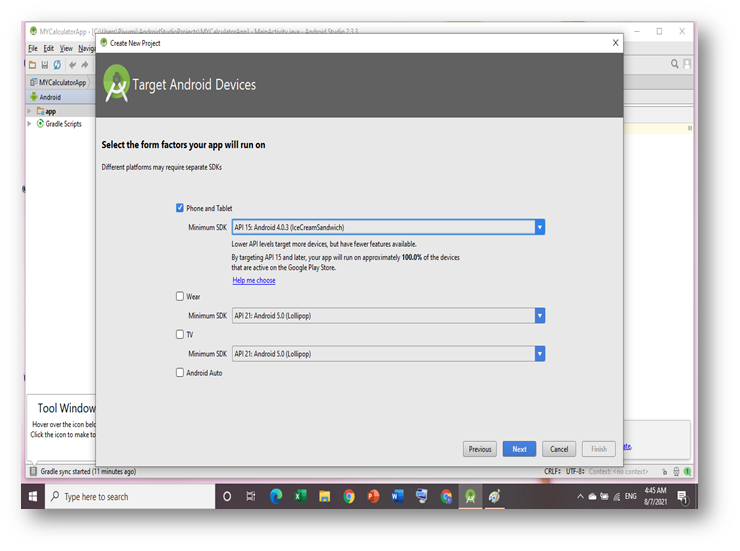Tick the Android Auto checkbox
Viewport: 740px width, 551px height.
tap(180, 373)
